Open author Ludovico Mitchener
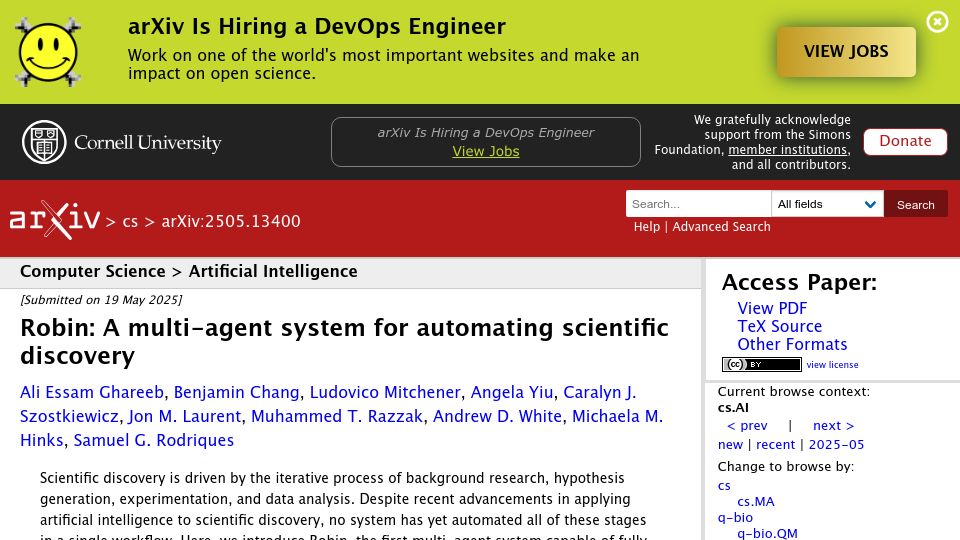 (x=385, y=392)
